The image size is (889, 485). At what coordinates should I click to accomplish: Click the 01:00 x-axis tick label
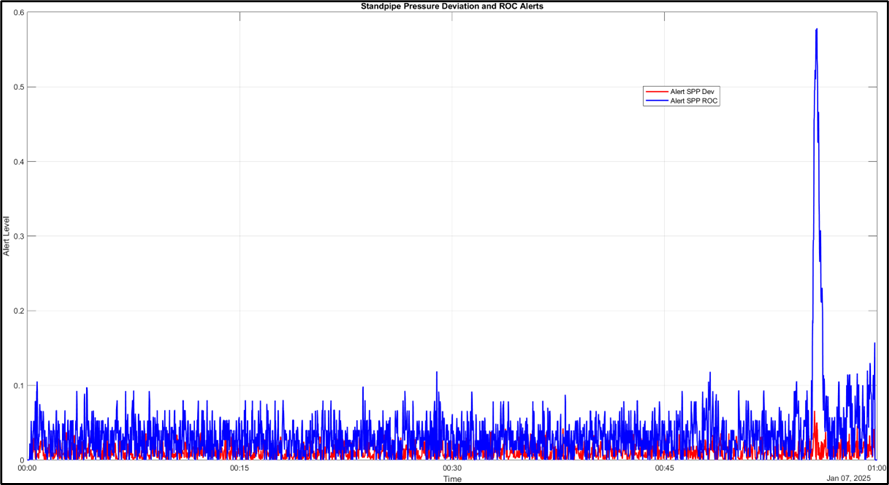pos(874,468)
